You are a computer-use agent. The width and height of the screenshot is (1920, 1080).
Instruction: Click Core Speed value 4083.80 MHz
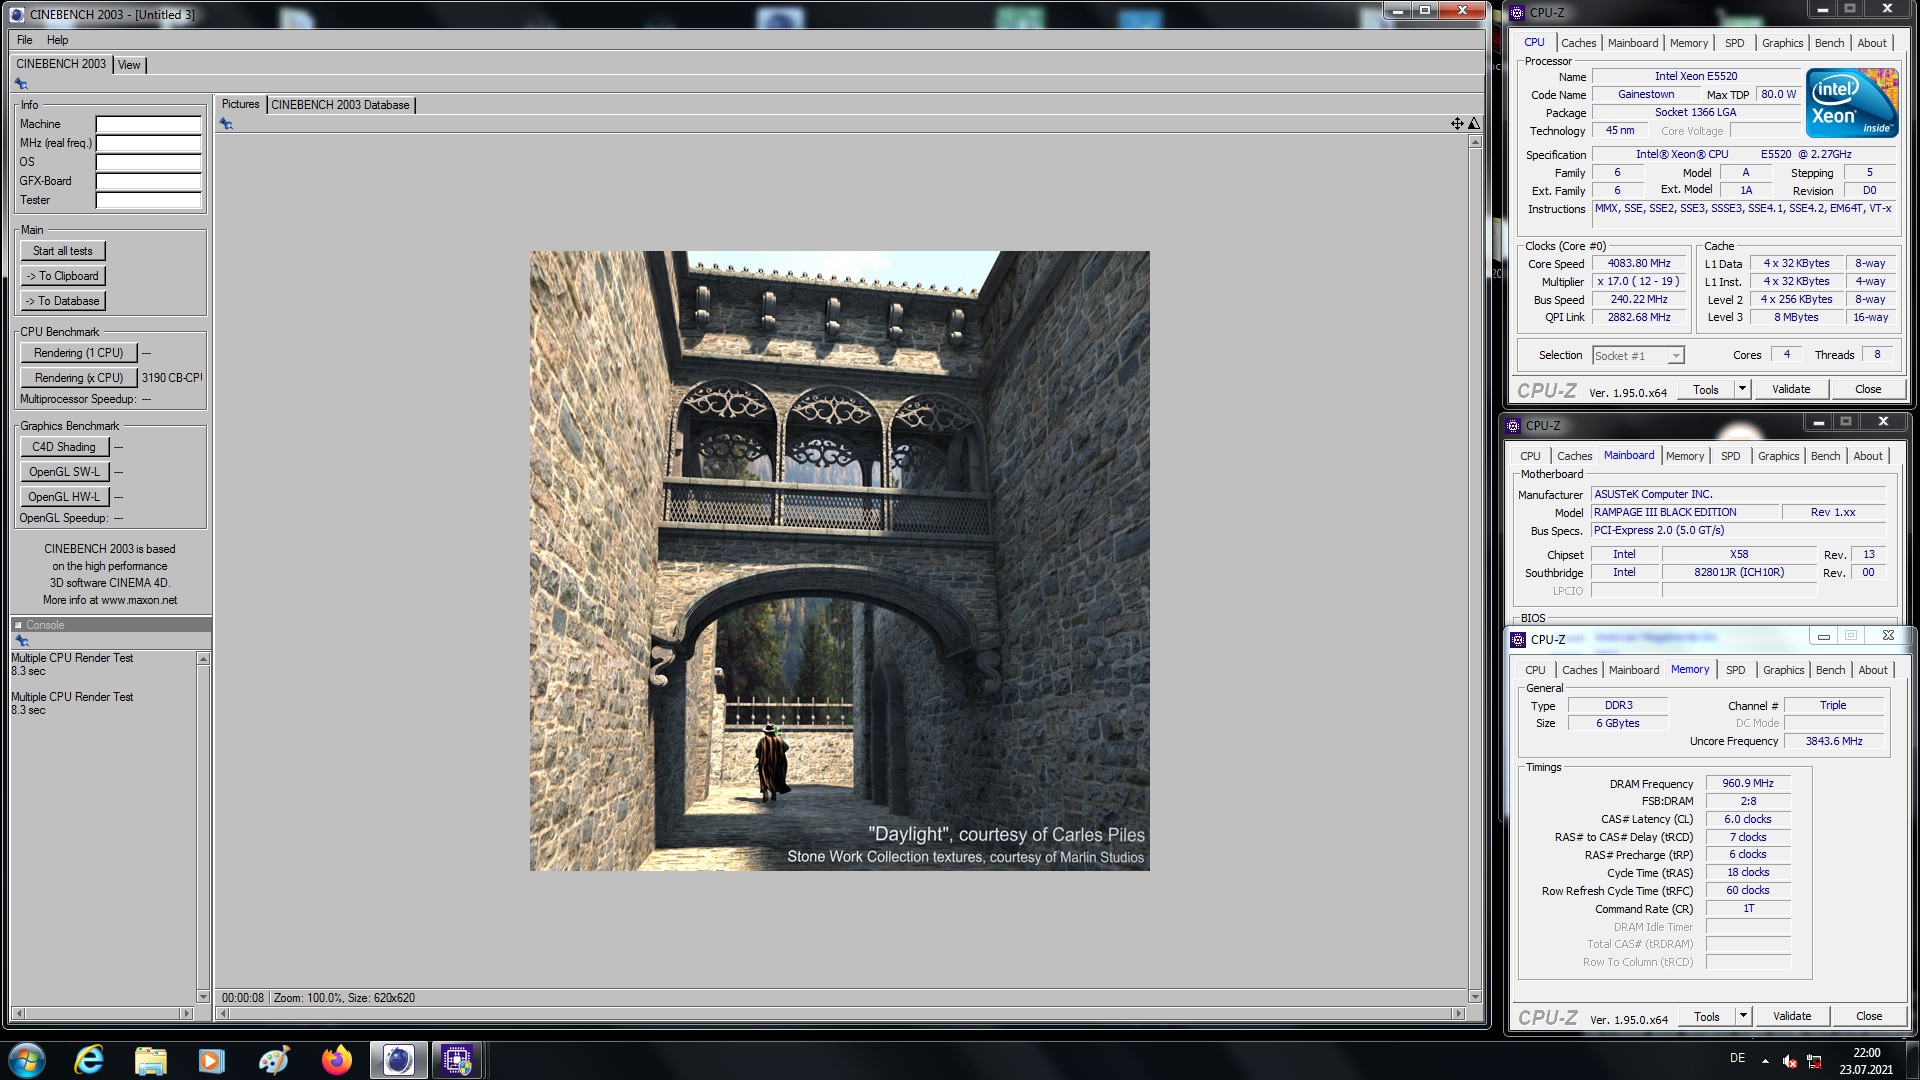(1639, 264)
